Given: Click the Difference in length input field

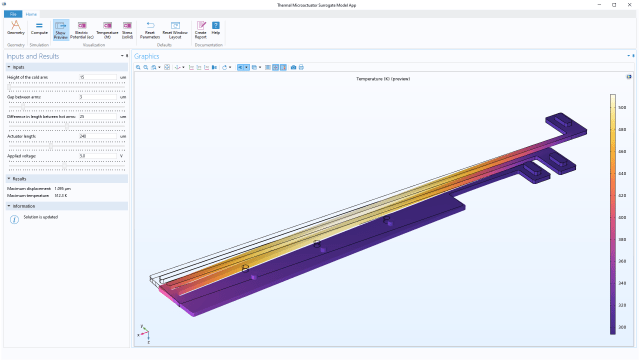Looking at the screenshot, I should [98, 116].
